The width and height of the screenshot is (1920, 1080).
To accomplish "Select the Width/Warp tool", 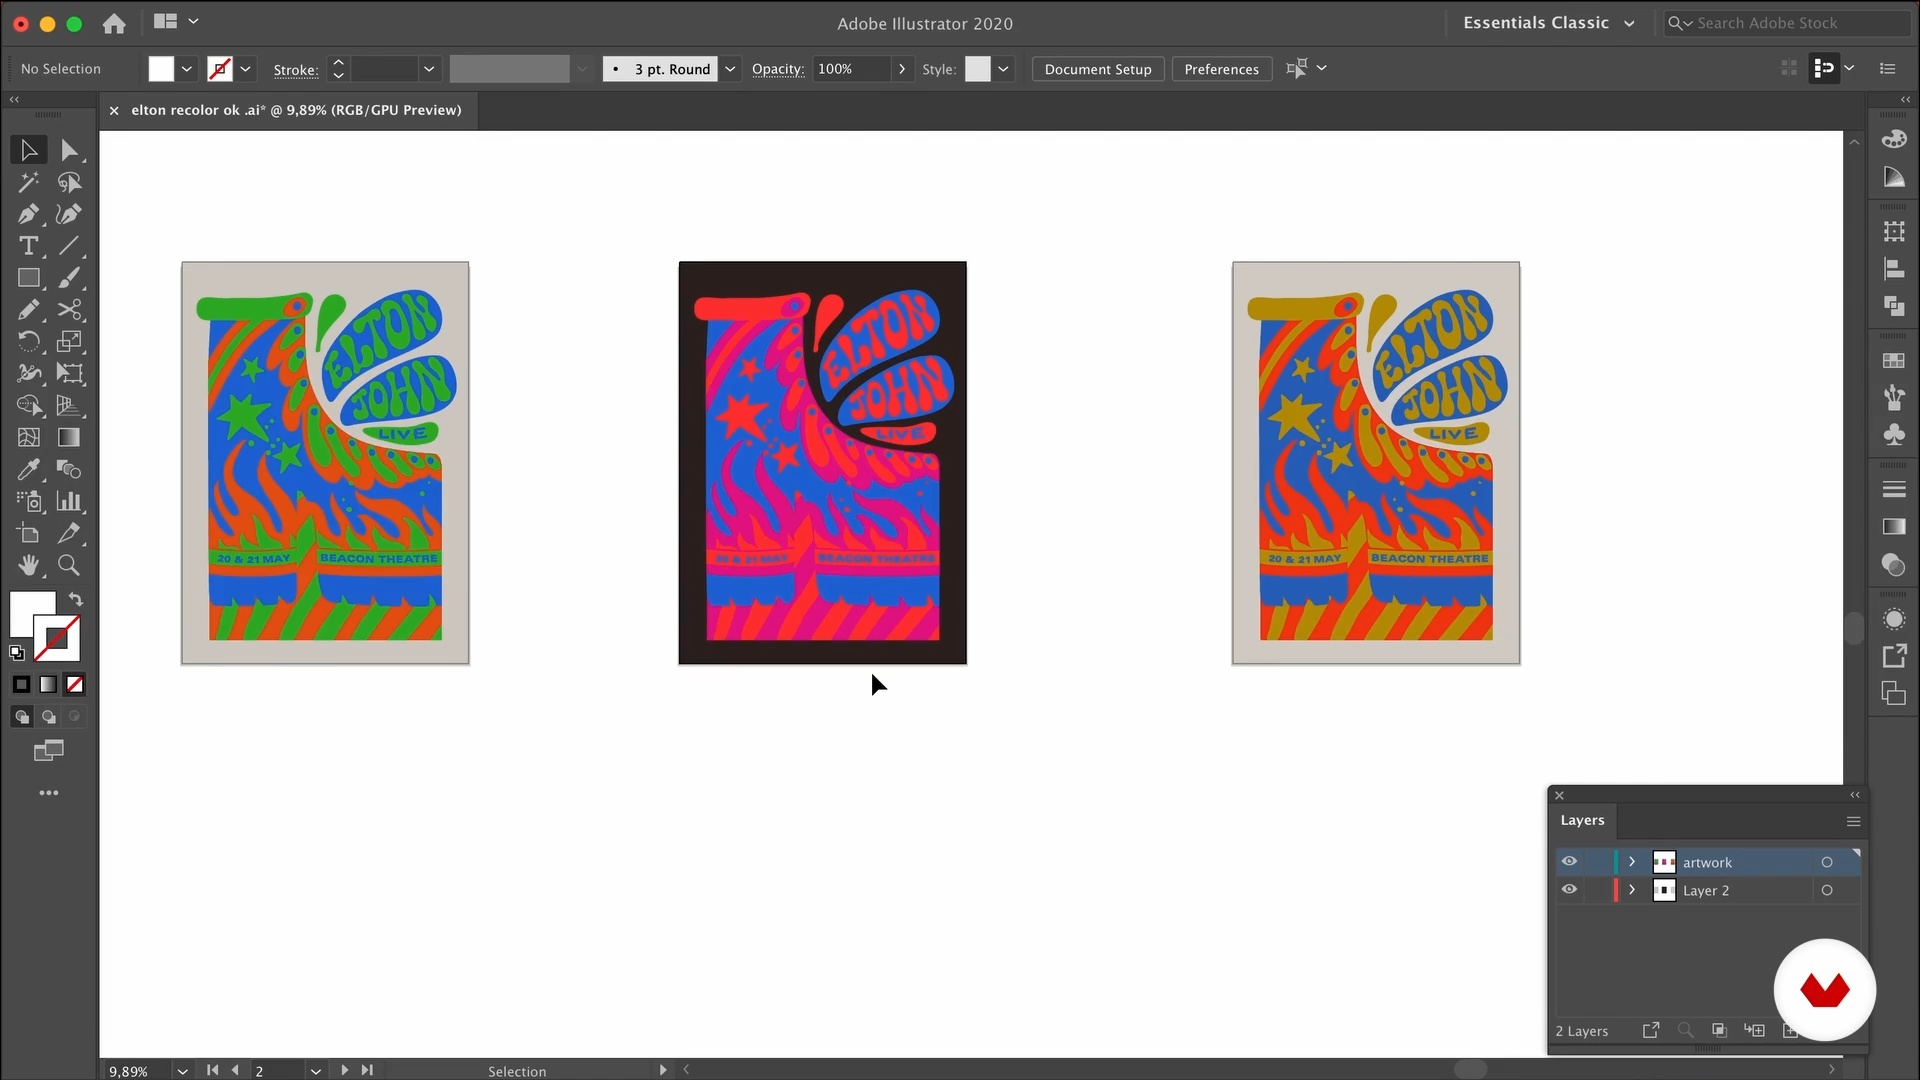I will point(28,374).
